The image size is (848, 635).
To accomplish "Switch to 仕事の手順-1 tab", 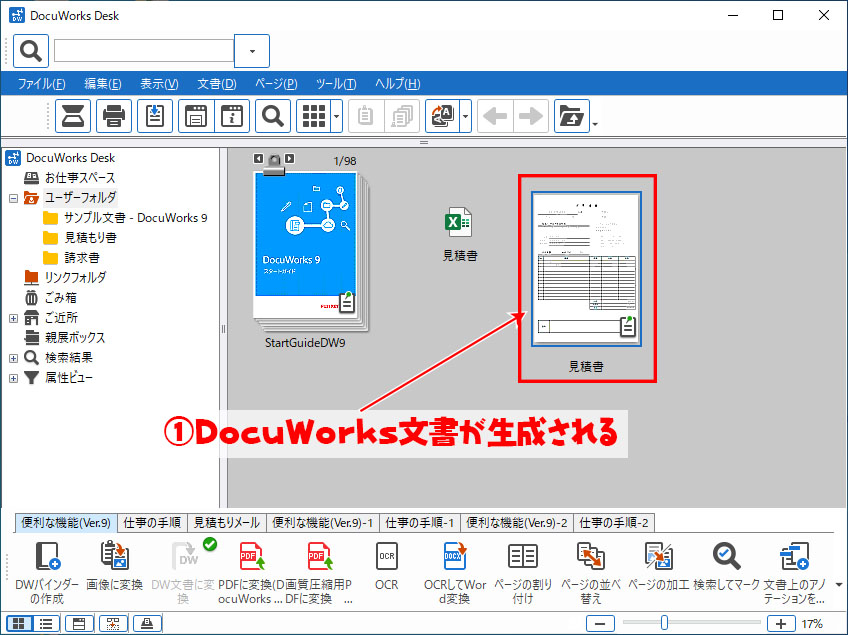I will [x=419, y=523].
